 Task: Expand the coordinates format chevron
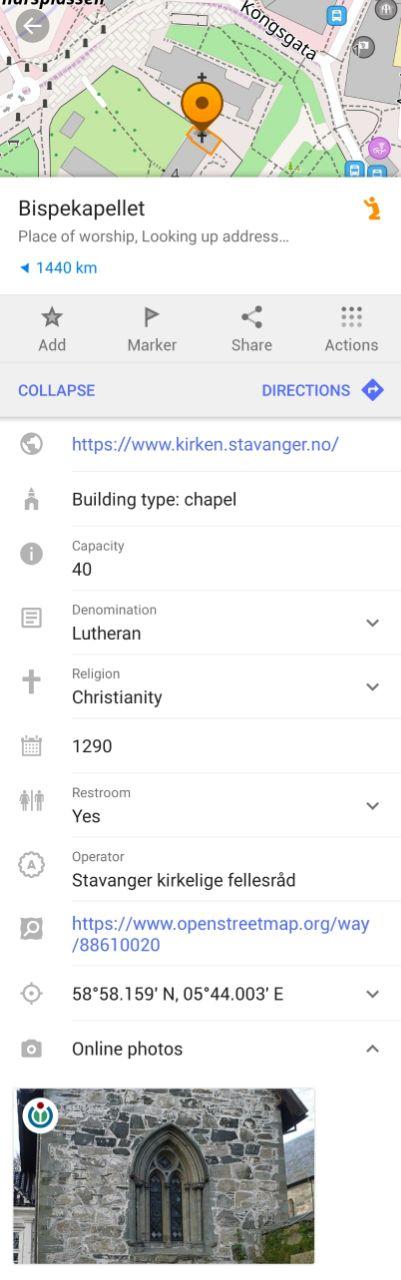tap(372, 994)
